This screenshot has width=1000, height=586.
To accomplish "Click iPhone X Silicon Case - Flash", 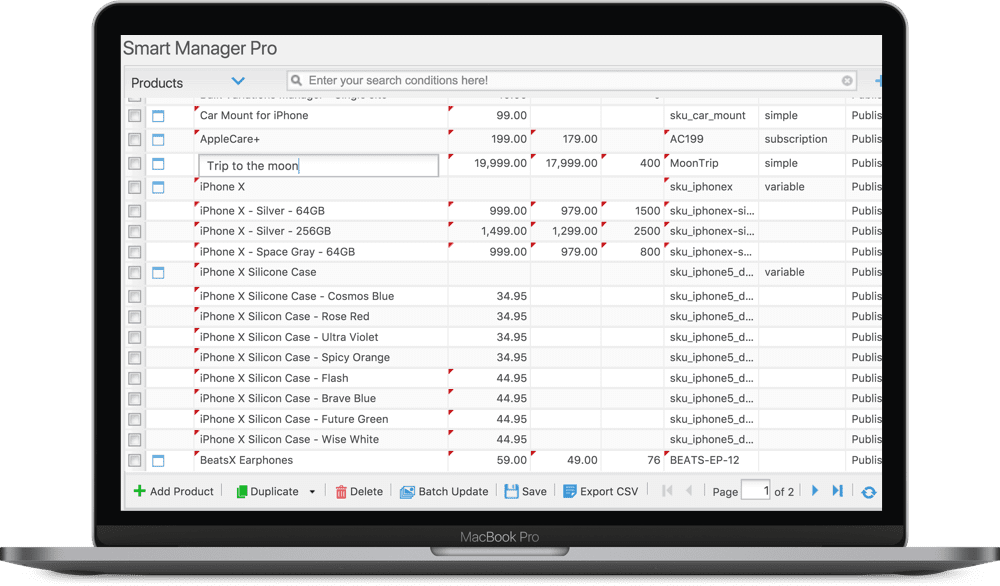I will click(274, 378).
